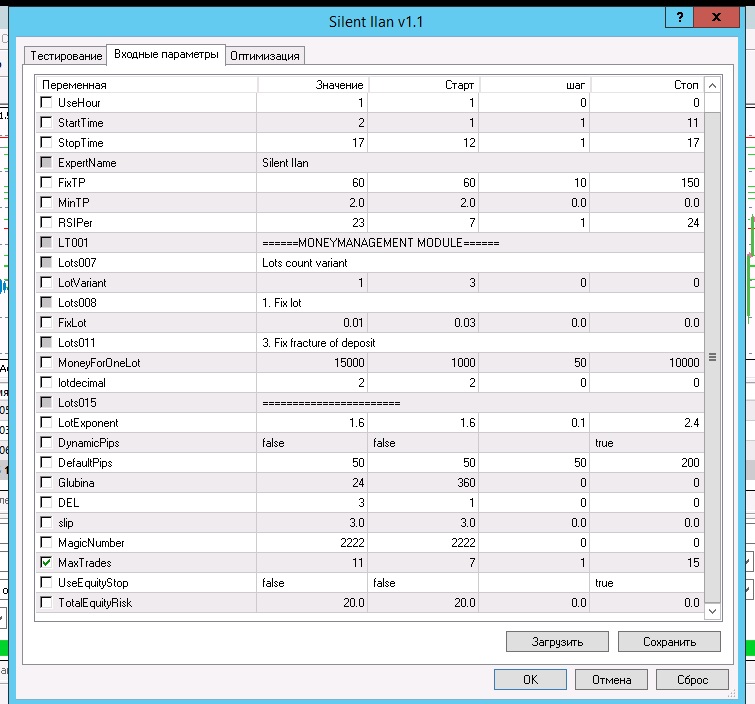Screen dimensions: 755x704
Task: Click the Сброс reset button
Action: point(692,679)
